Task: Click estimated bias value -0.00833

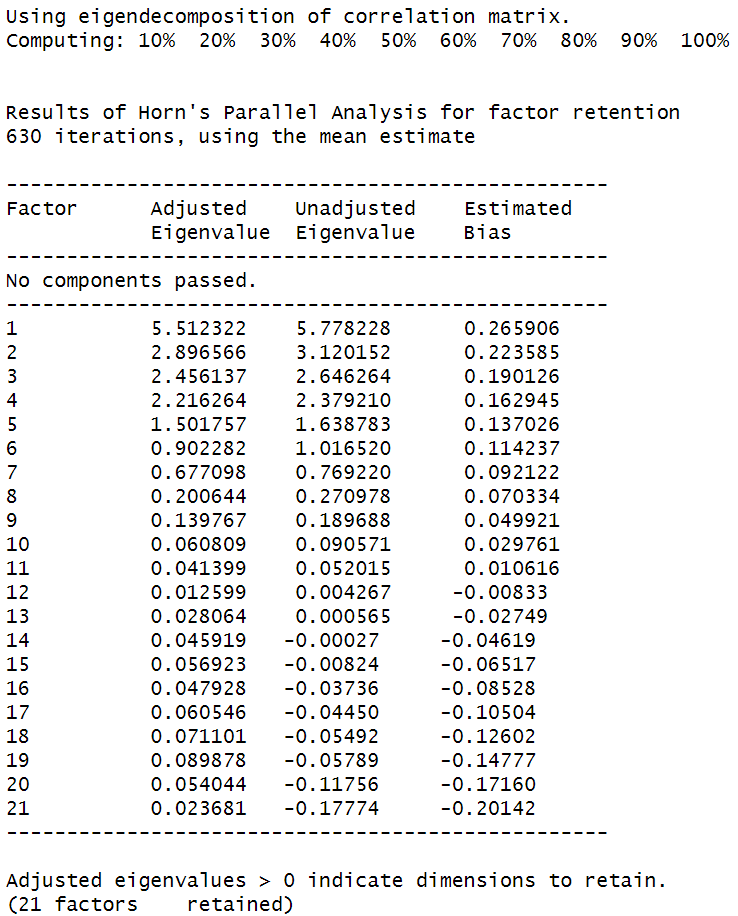Action: [x=500, y=593]
